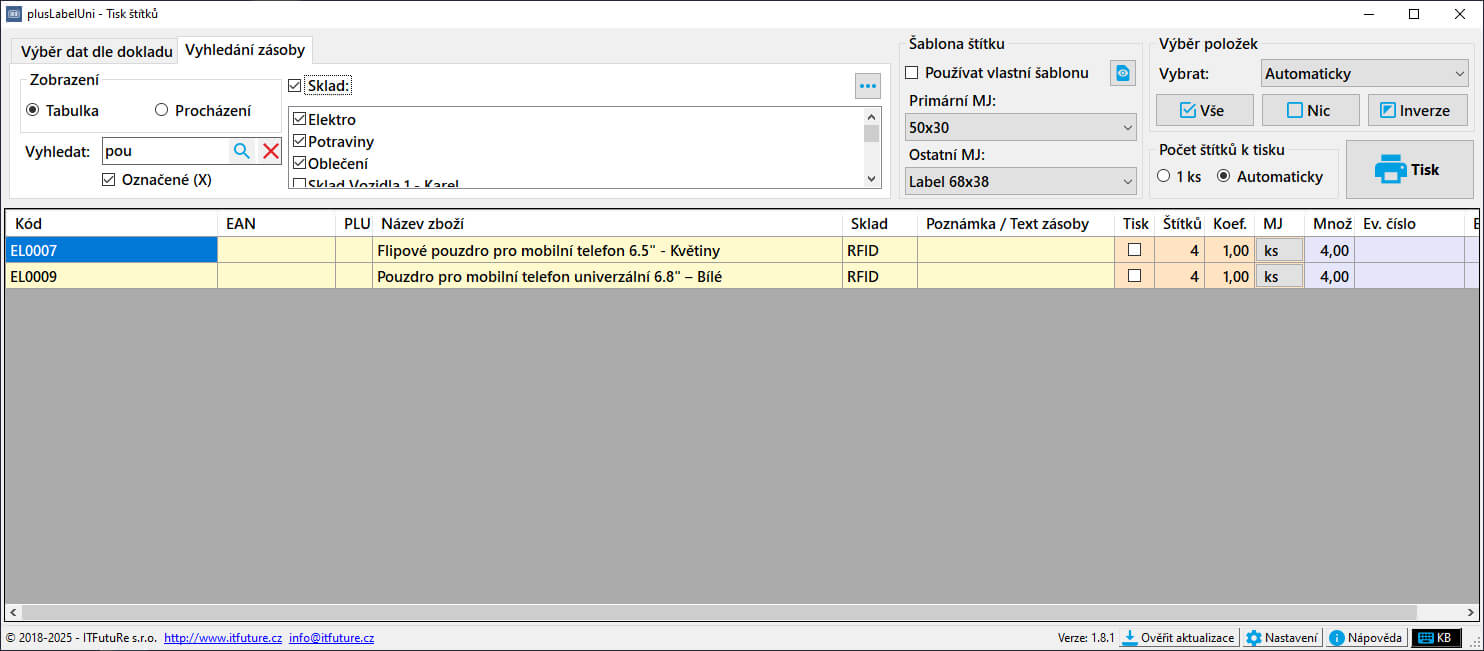Open the Primární MJ 50x30 dropdown

tap(1020, 128)
